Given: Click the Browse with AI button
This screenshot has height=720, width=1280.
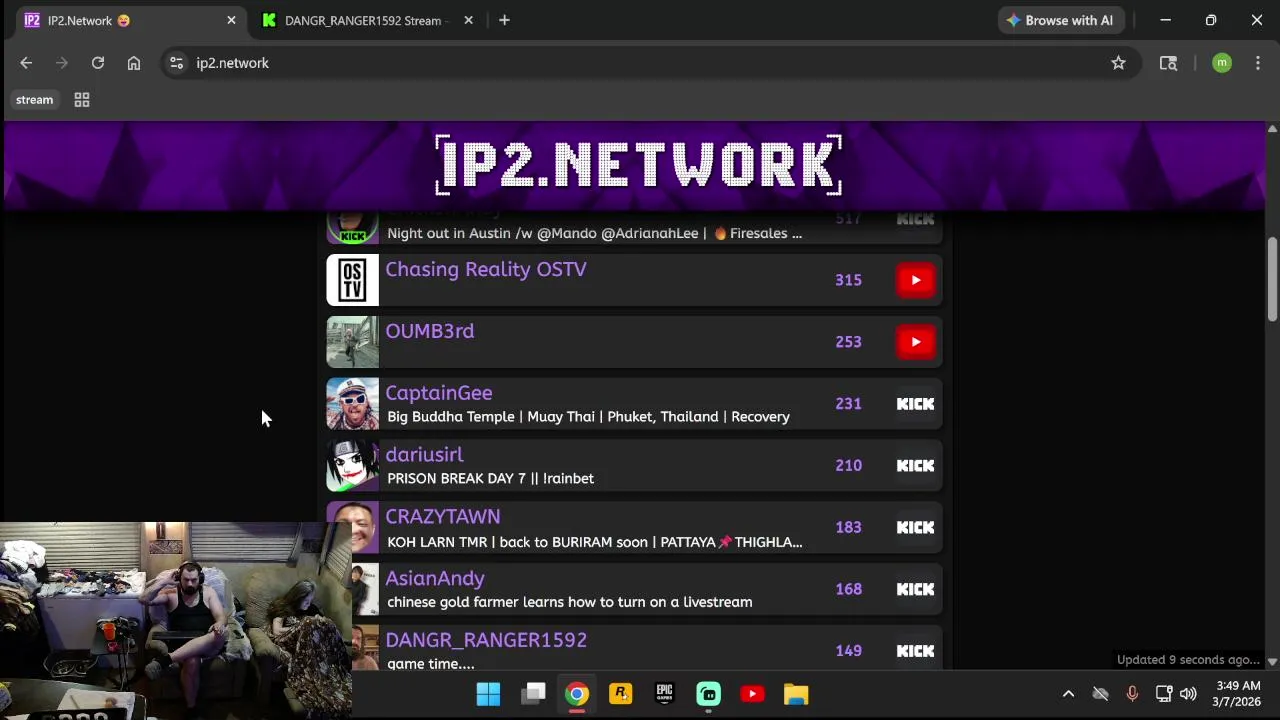Looking at the screenshot, I should coord(1060,20).
